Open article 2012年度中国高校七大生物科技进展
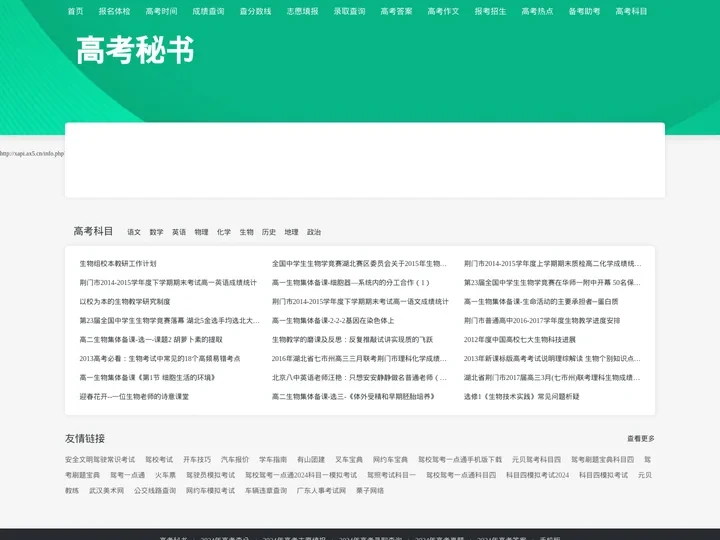 point(520,340)
